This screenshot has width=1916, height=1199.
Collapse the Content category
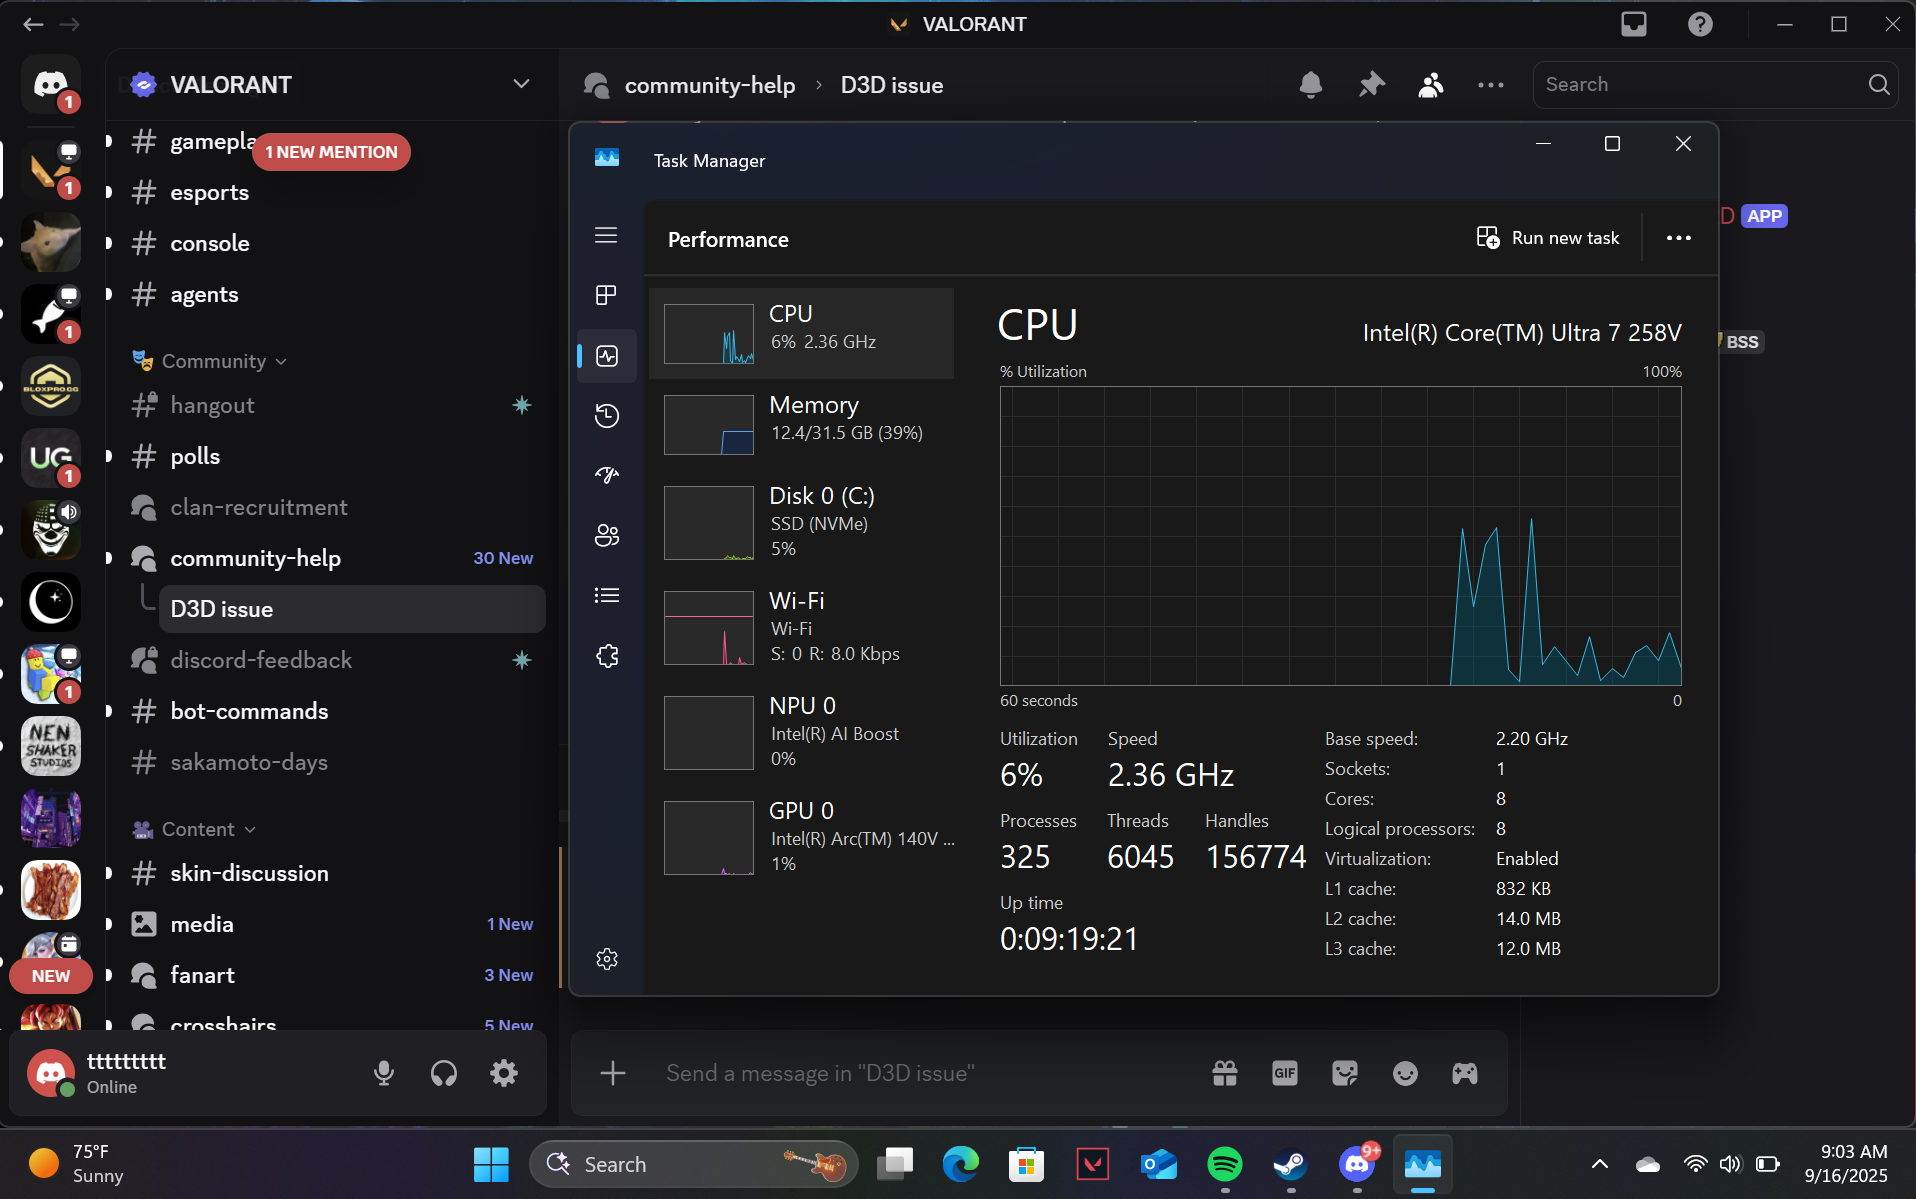[198, 829]
